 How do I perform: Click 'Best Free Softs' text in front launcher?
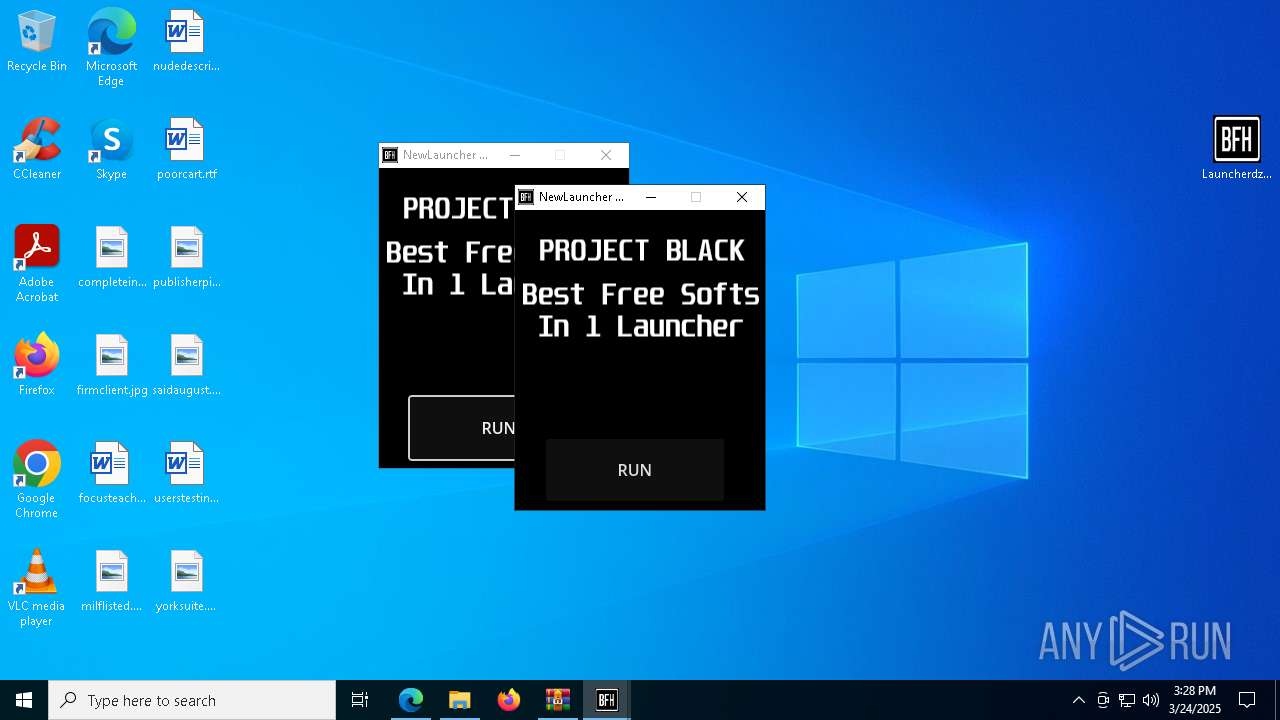[640, 294]
